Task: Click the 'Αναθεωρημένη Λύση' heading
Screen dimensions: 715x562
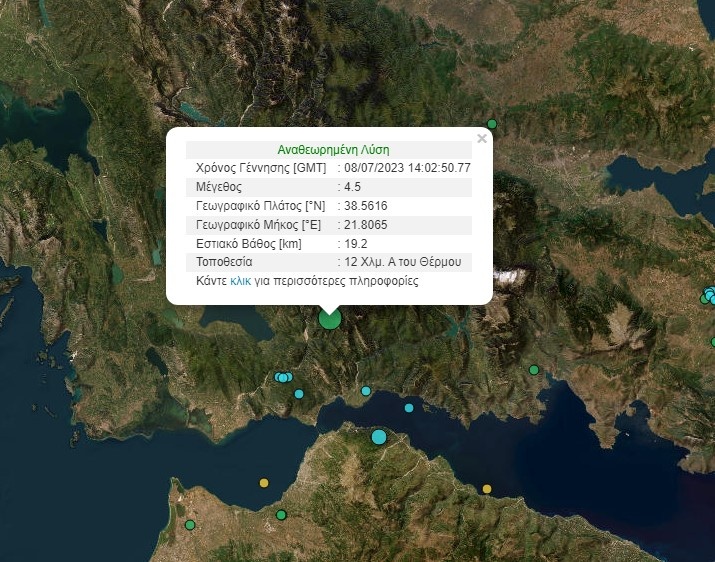Action: pyautogui.click(x=333, y=150)
